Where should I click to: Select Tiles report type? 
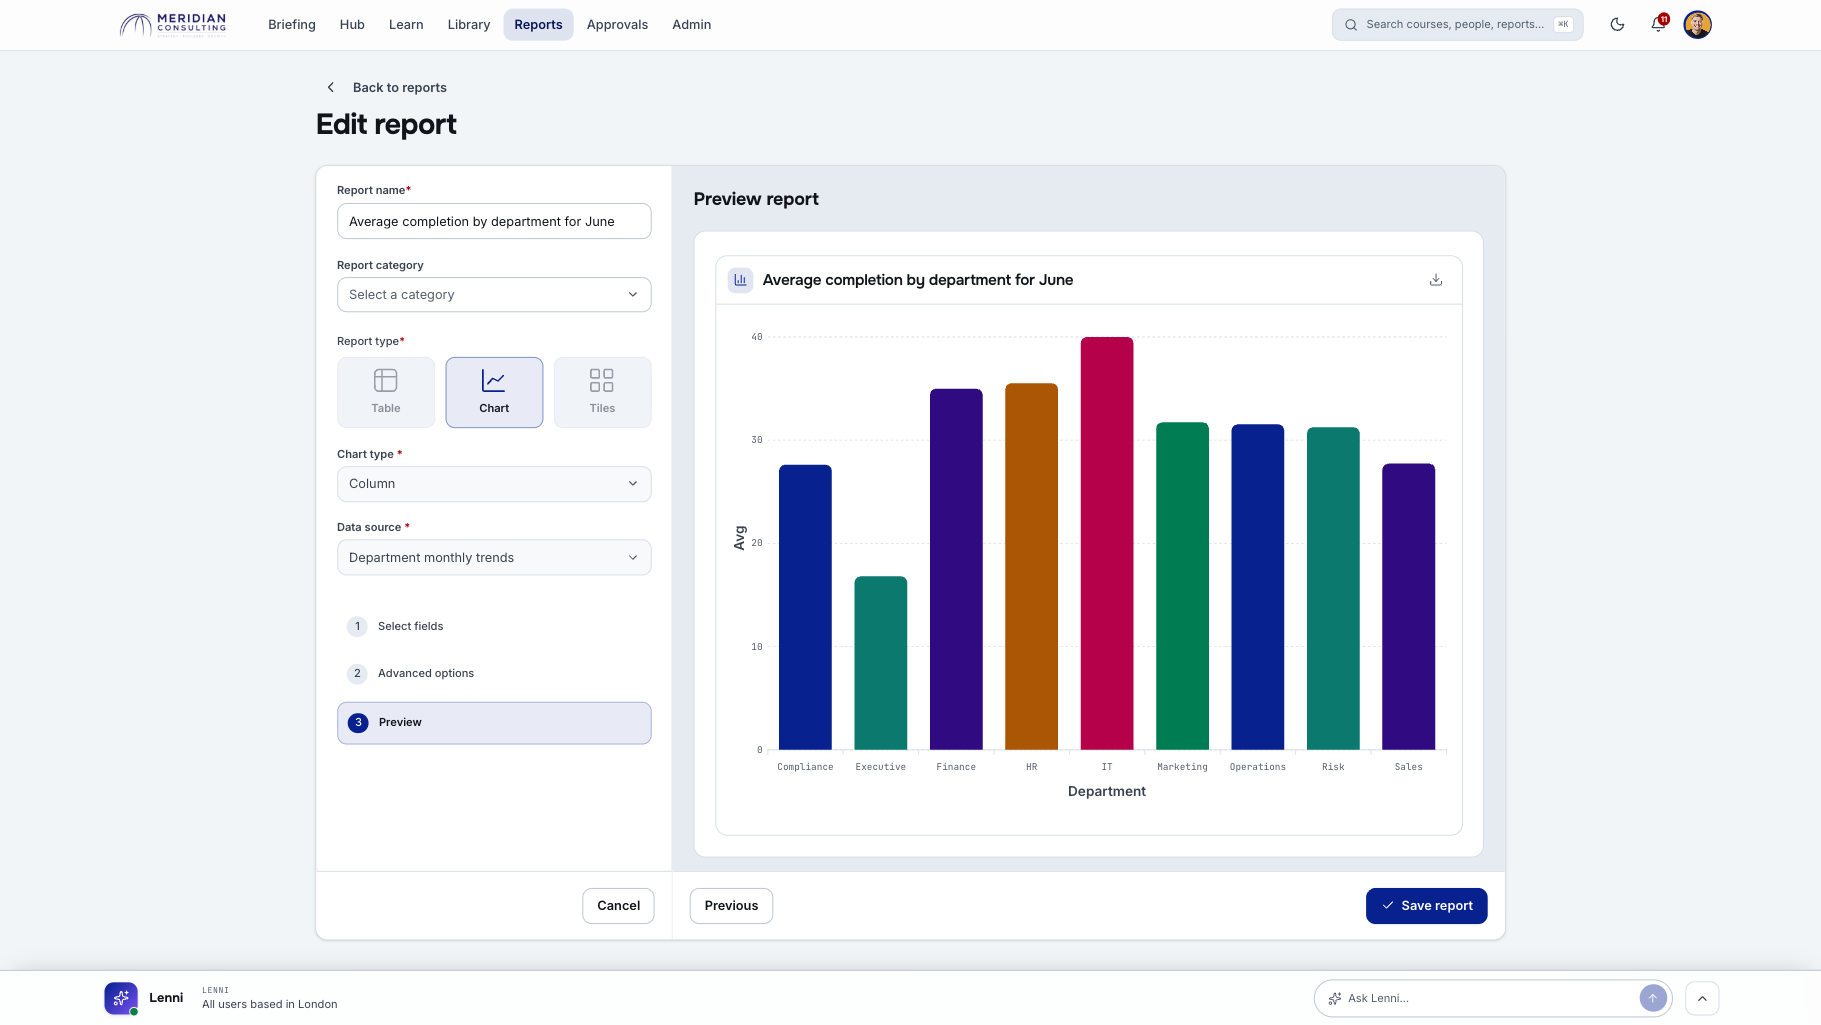click(602, 392)
